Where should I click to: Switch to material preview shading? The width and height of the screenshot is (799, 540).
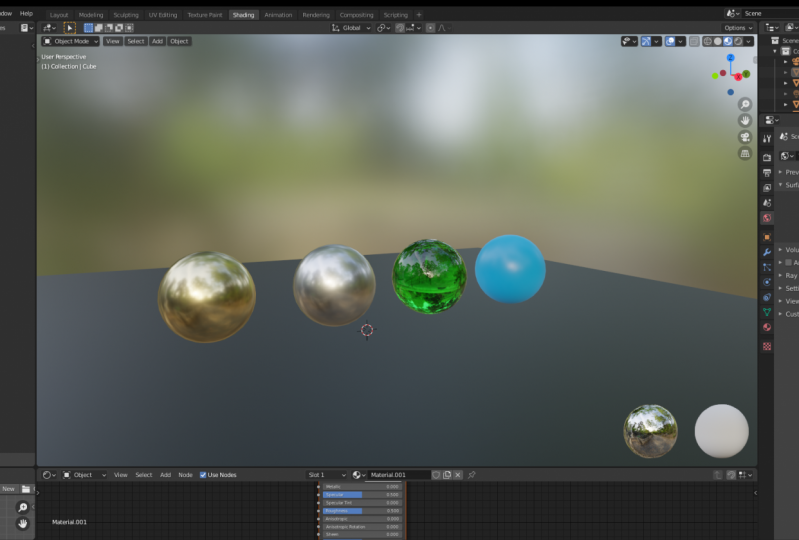728,41
